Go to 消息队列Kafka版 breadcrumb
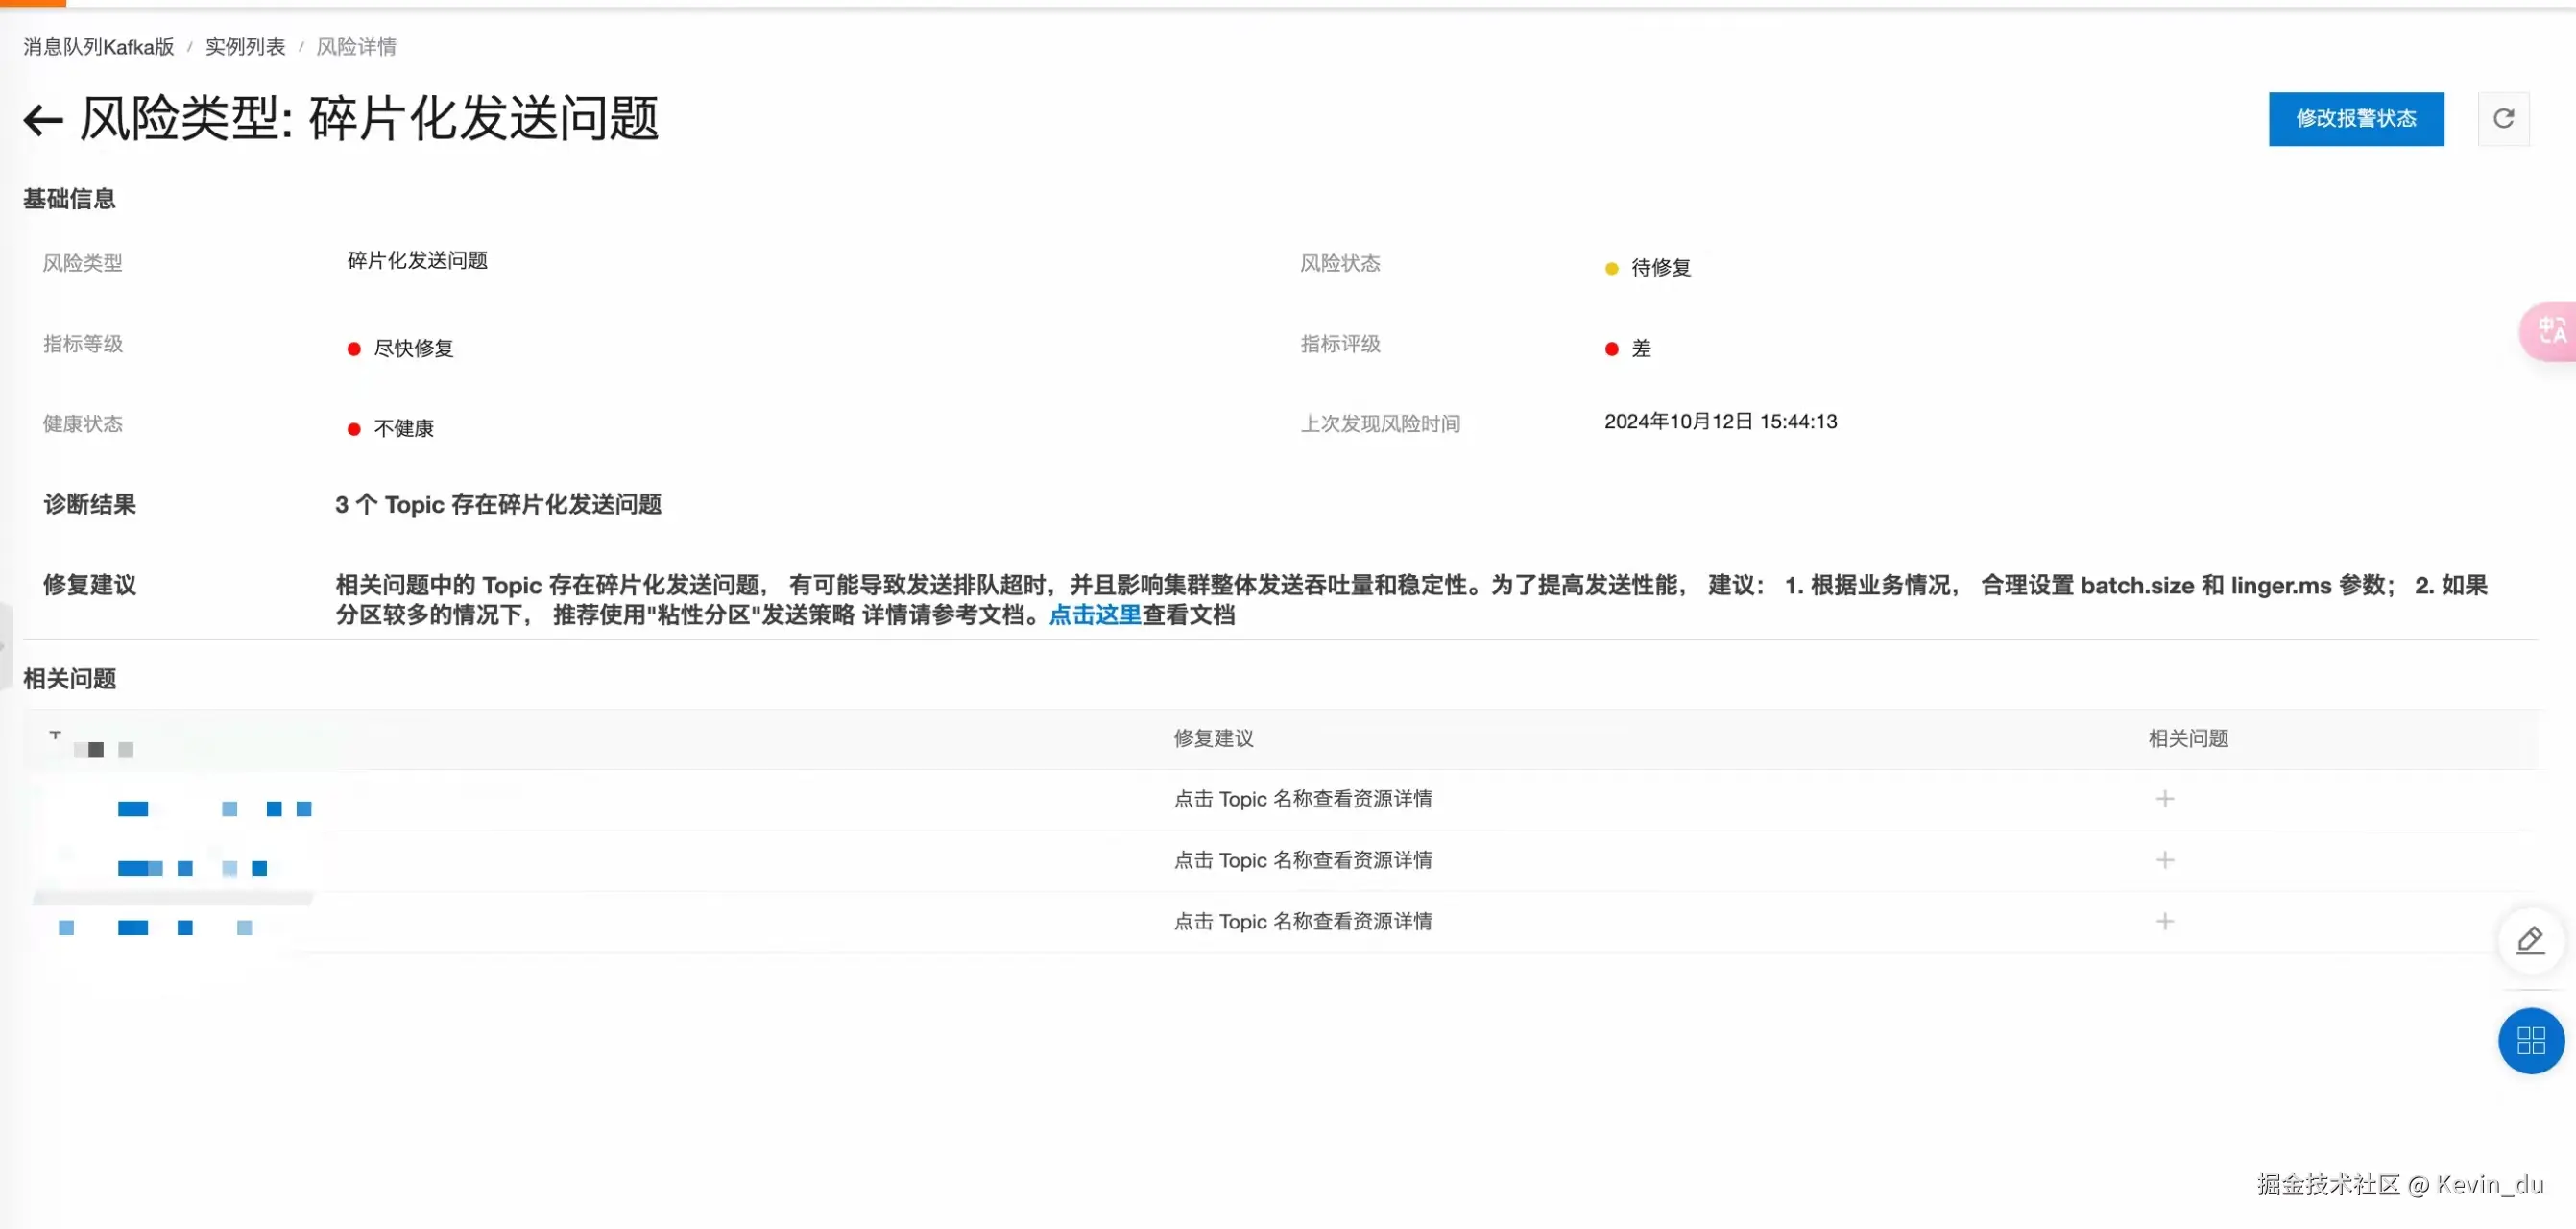The height and width of the screenshot is (1229, 2576). tap(99, 47)
